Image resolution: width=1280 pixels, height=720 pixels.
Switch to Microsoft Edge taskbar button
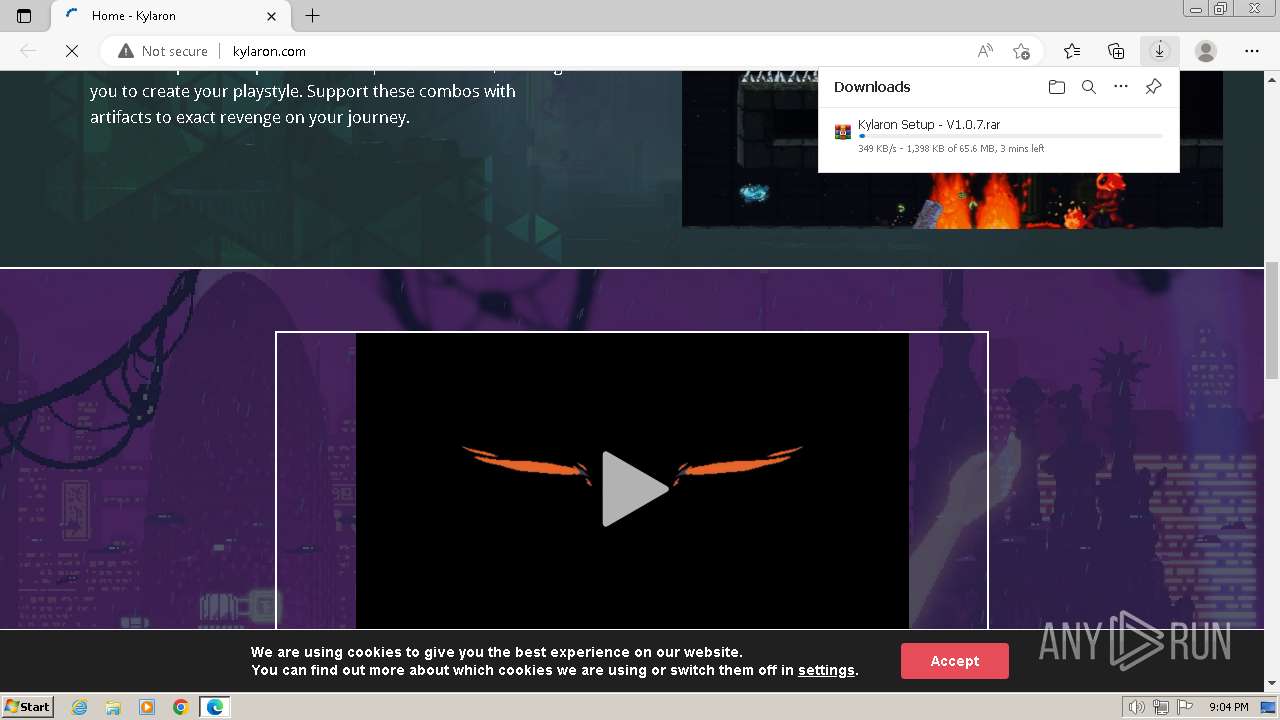pos(215,707)
